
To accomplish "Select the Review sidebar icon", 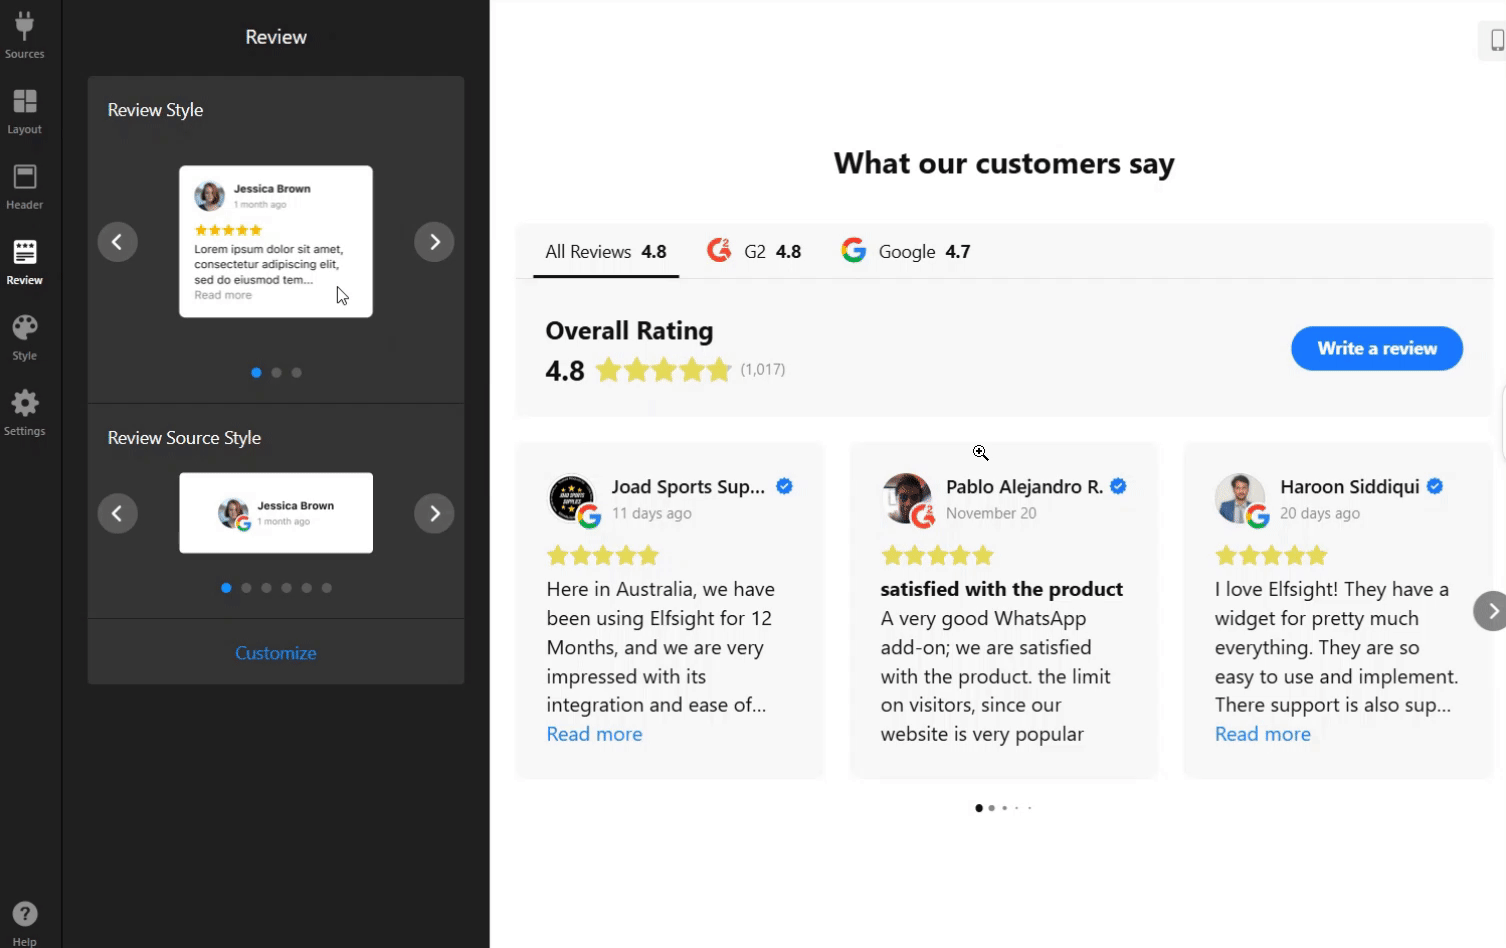I will pos(24,261).
